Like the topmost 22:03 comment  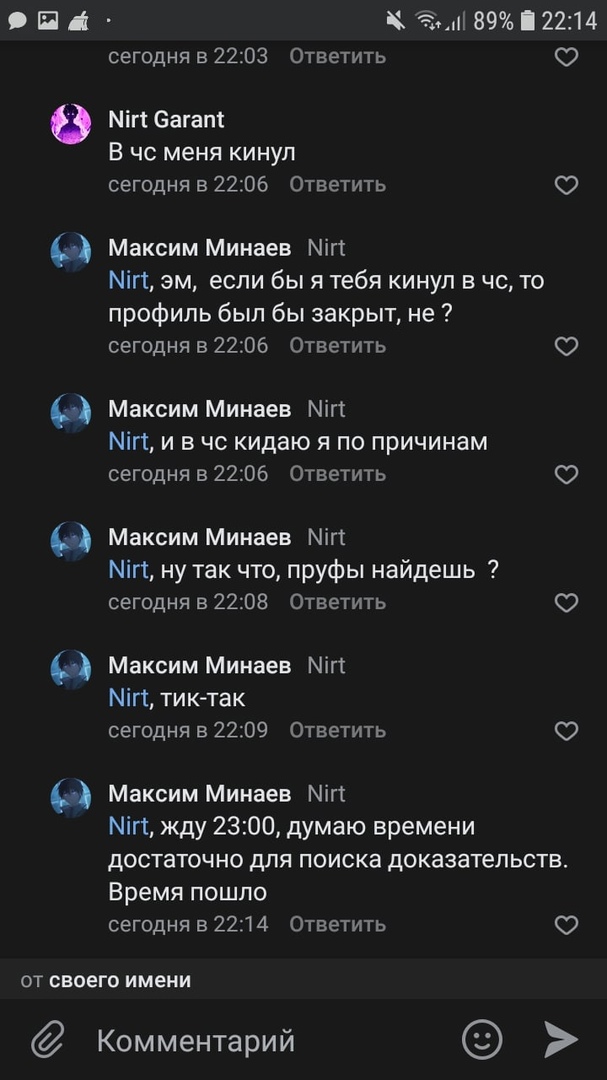tap(566, 57)
